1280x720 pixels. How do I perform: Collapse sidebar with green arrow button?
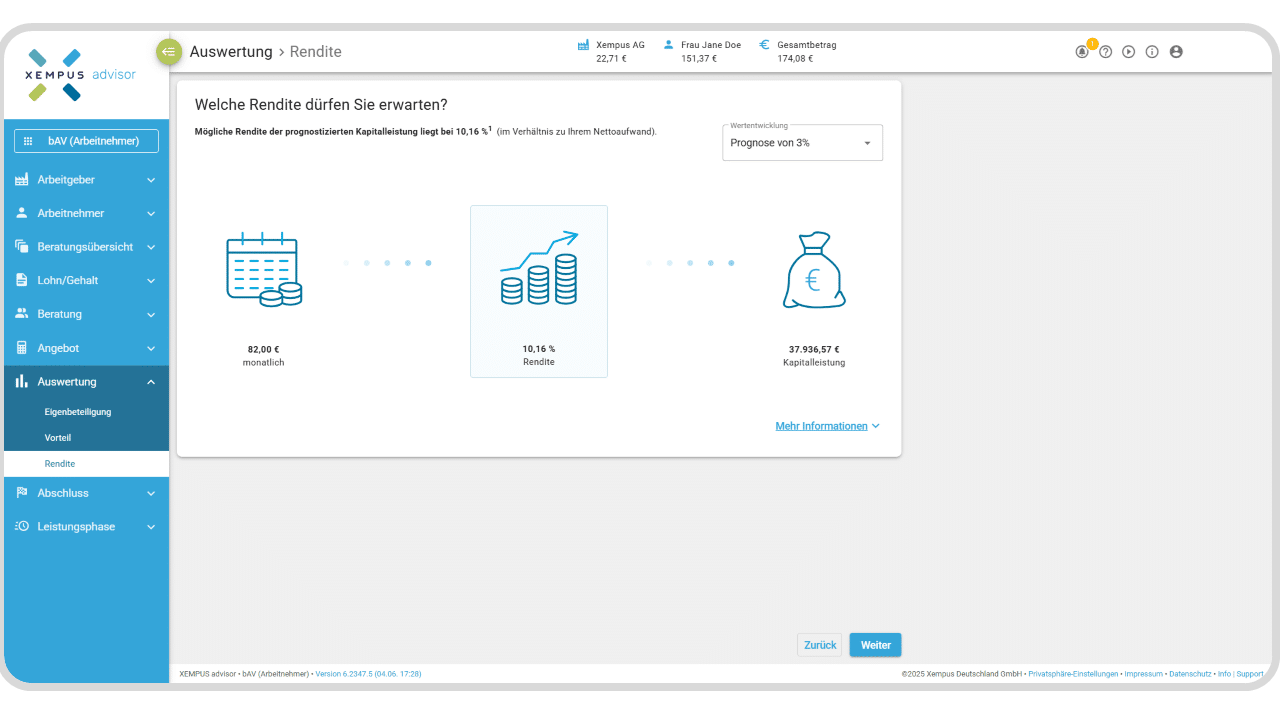[168, 52]
